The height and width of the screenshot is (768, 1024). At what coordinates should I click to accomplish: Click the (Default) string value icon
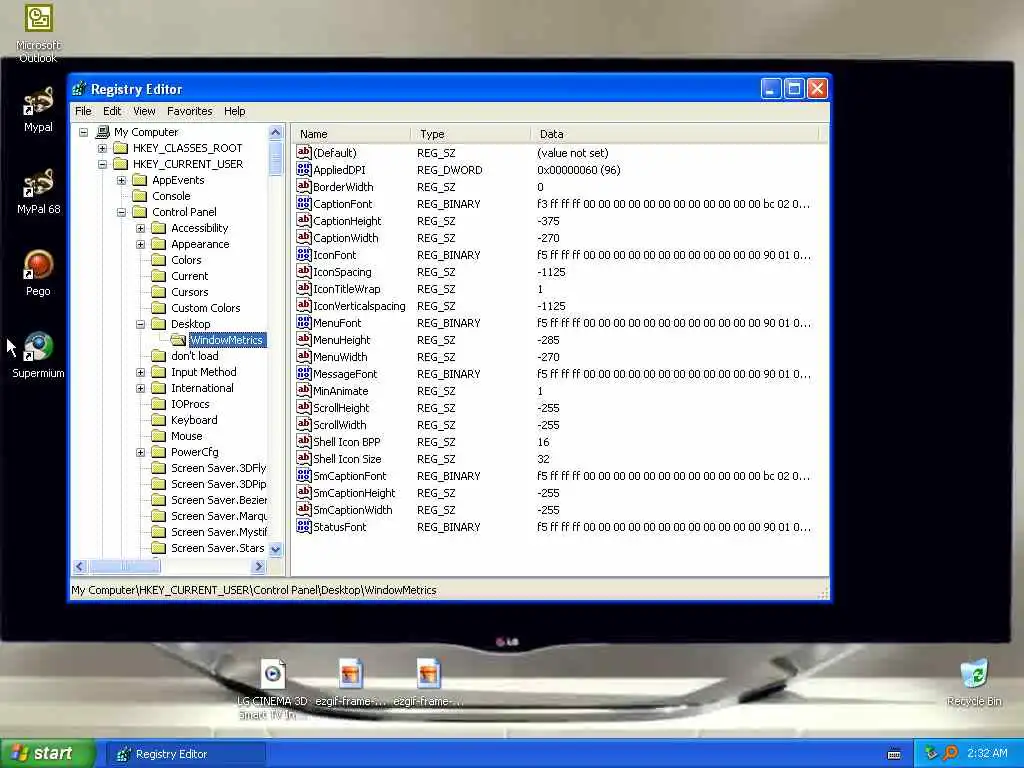click(304, 153)
